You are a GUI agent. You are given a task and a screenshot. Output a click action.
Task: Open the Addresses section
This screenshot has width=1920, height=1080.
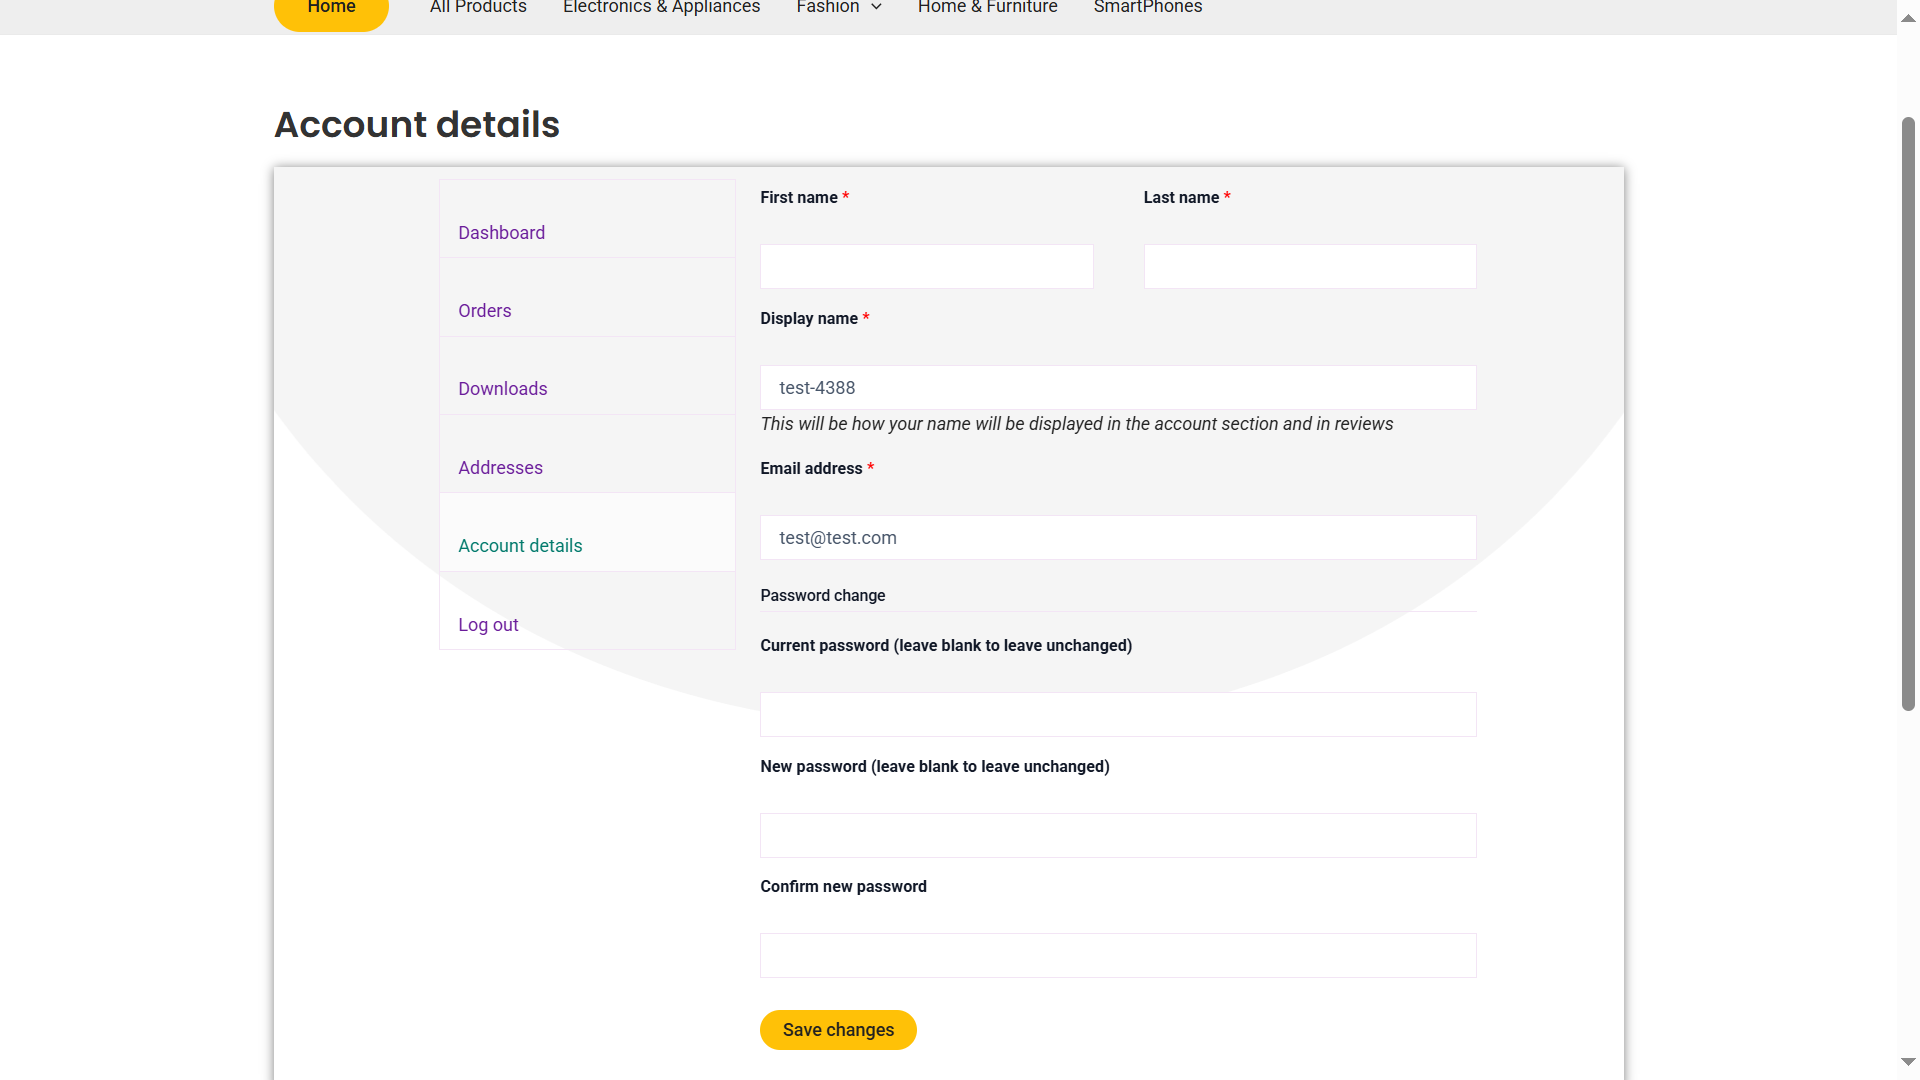[x=500, y=468]
